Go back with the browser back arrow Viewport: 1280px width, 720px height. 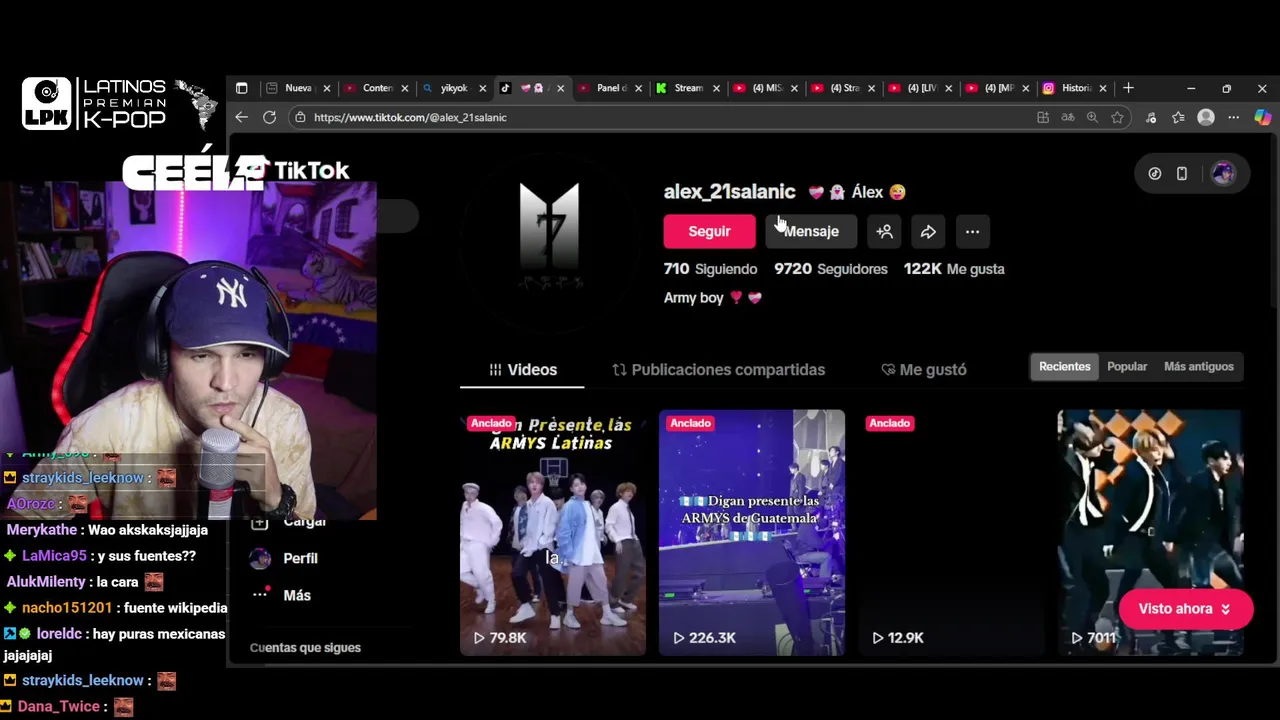click(241, 117)
